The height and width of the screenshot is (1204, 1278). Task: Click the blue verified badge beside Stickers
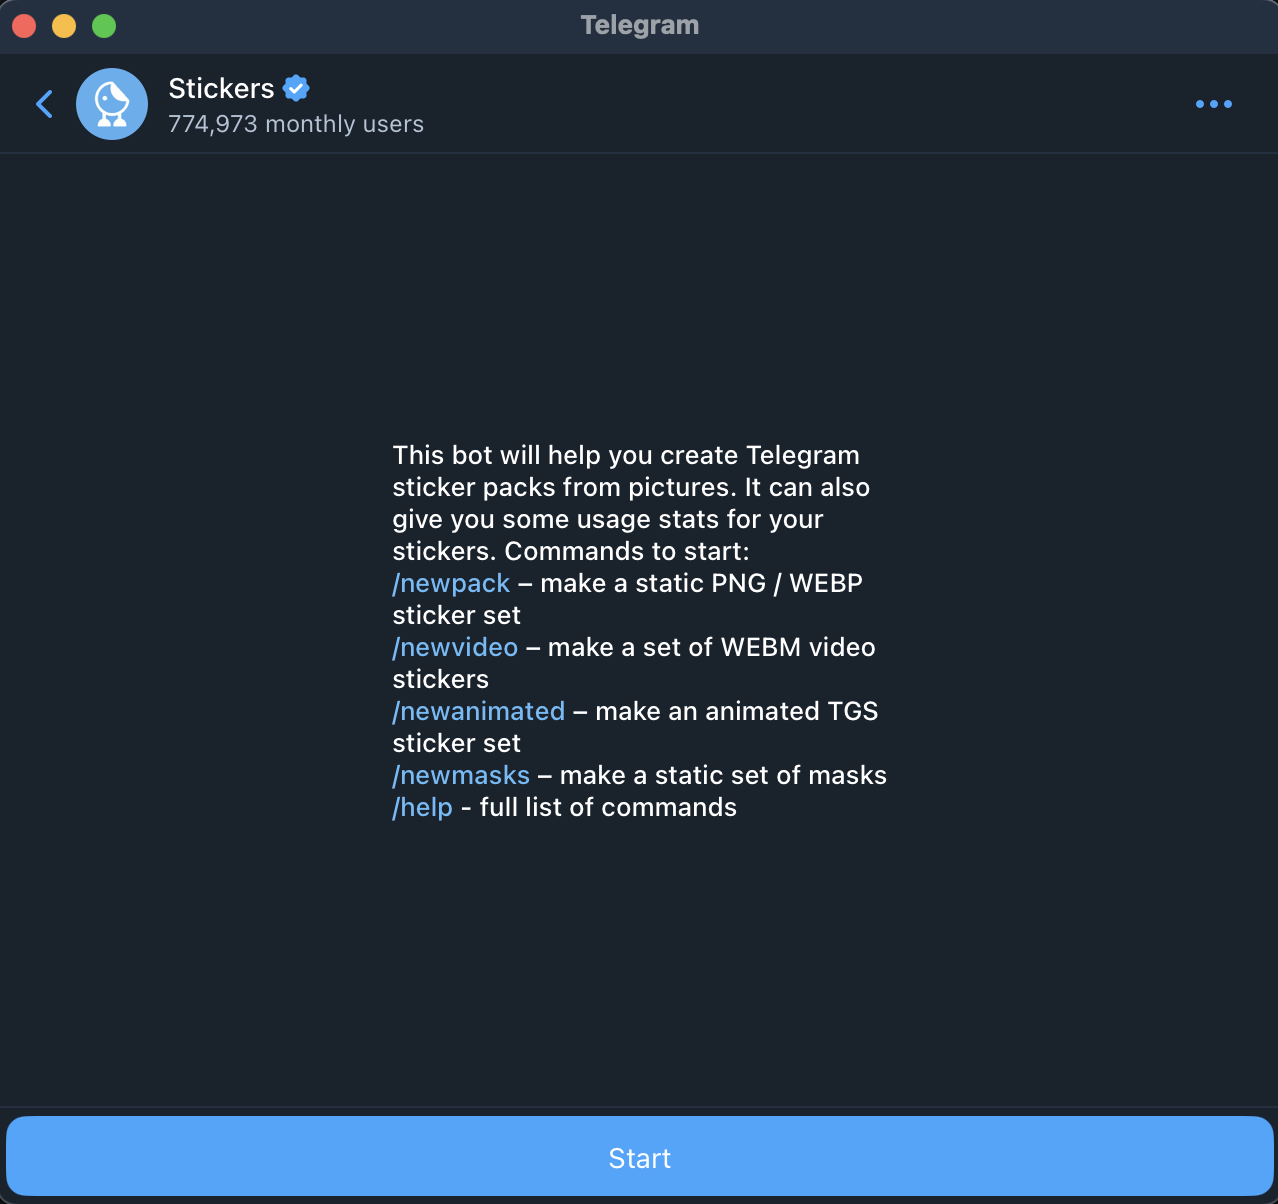[296, 89]
